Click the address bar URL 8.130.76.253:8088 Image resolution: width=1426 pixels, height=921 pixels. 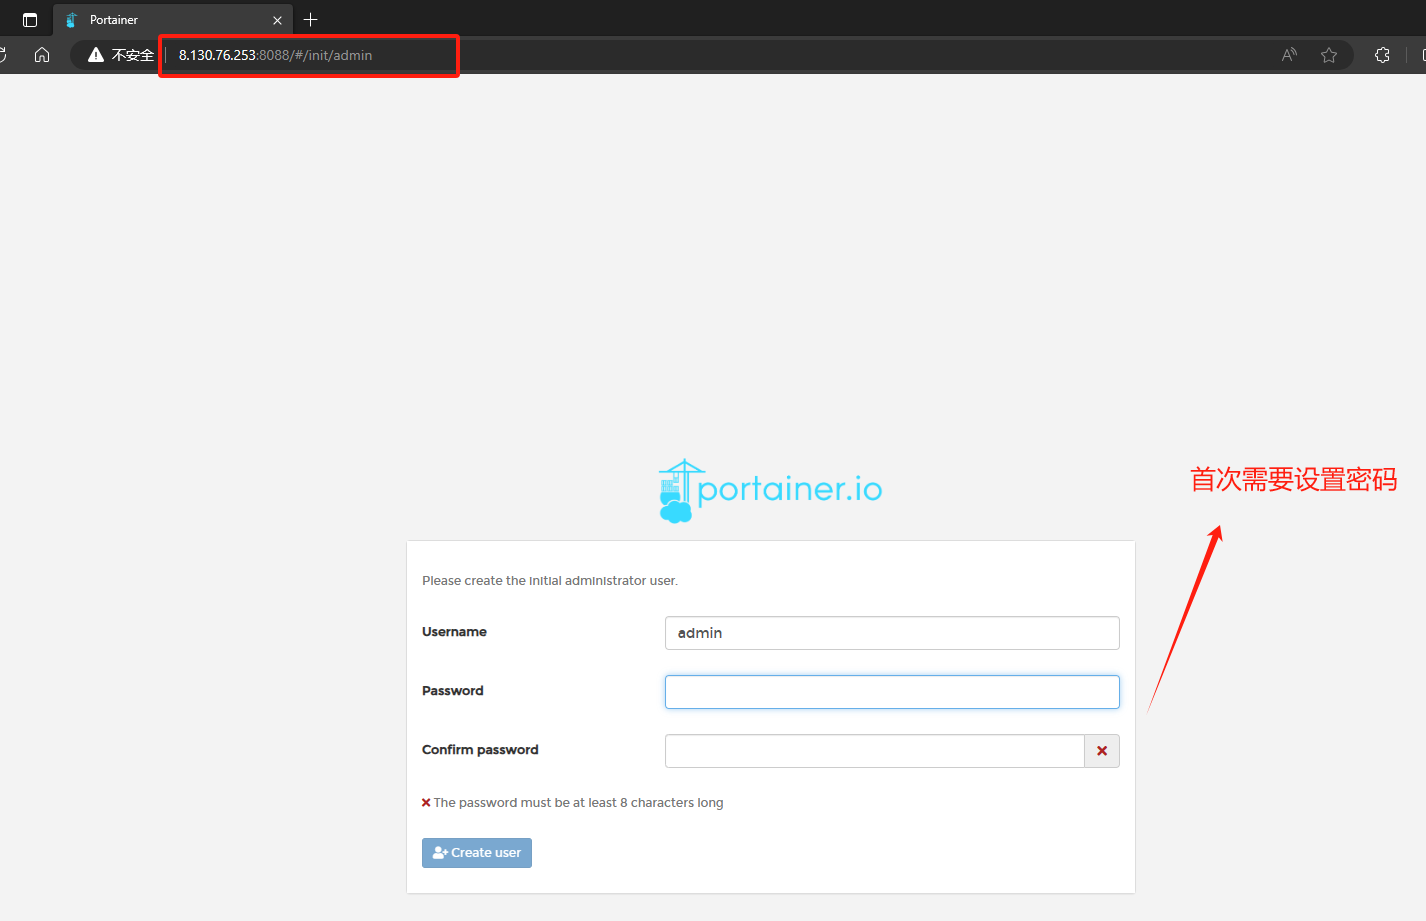[x=275, y=55]
